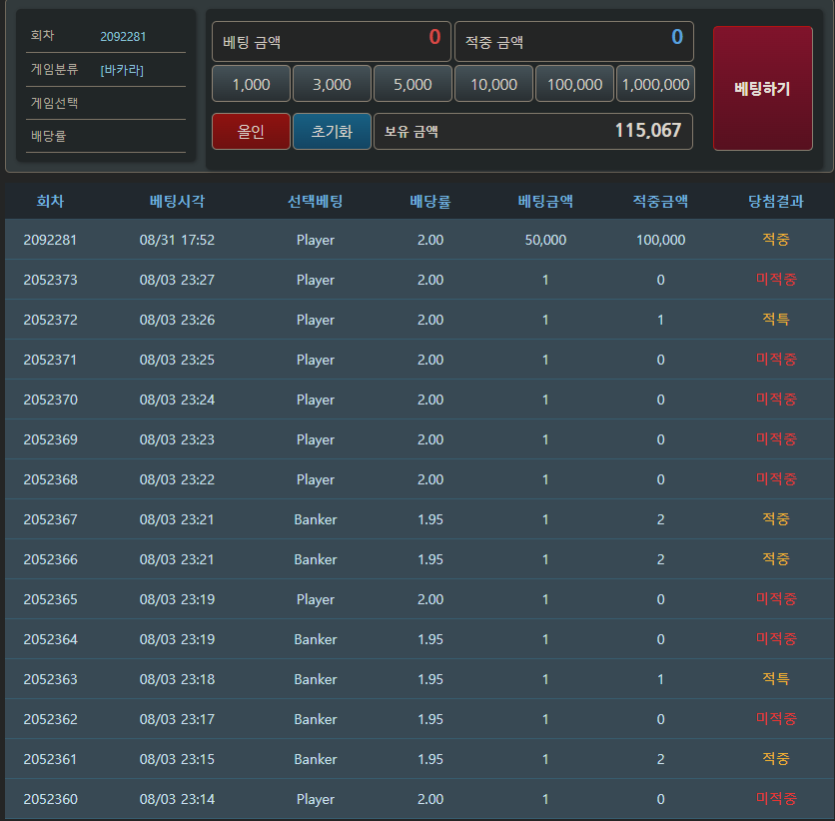This screenshot has width=835, height=821.
Task: Click the 50,000 bet amount cell
Action: [x=545, y=240]
